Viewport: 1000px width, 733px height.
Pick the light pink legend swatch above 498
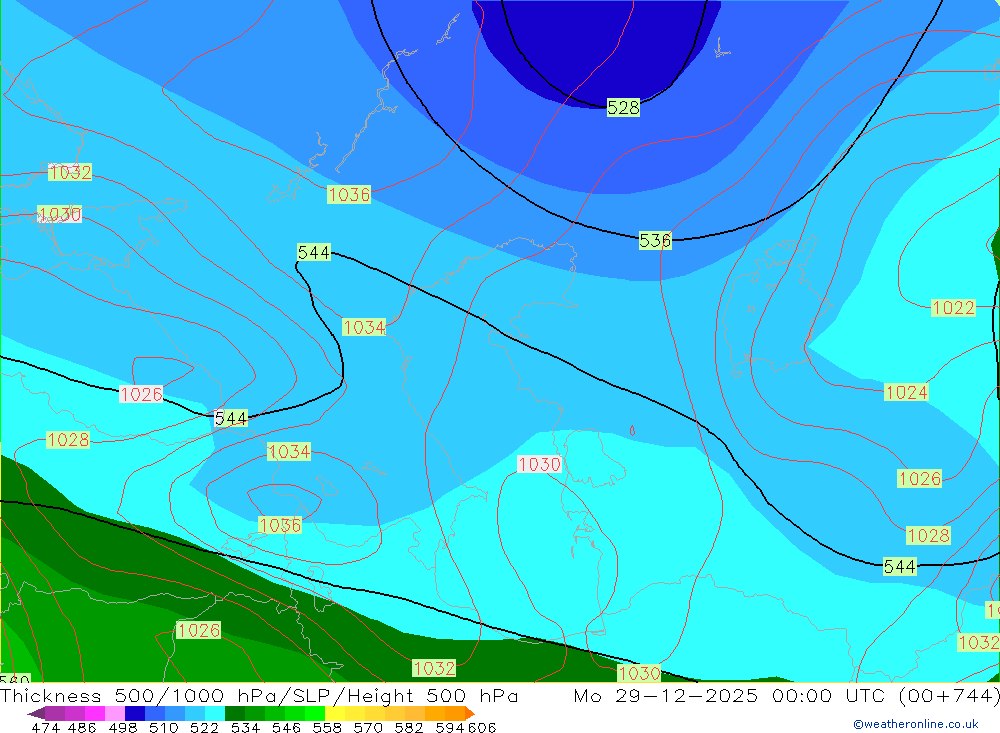115,713
